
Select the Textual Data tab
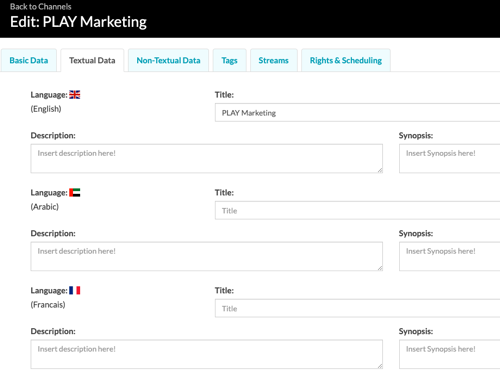tap(92, 60)
